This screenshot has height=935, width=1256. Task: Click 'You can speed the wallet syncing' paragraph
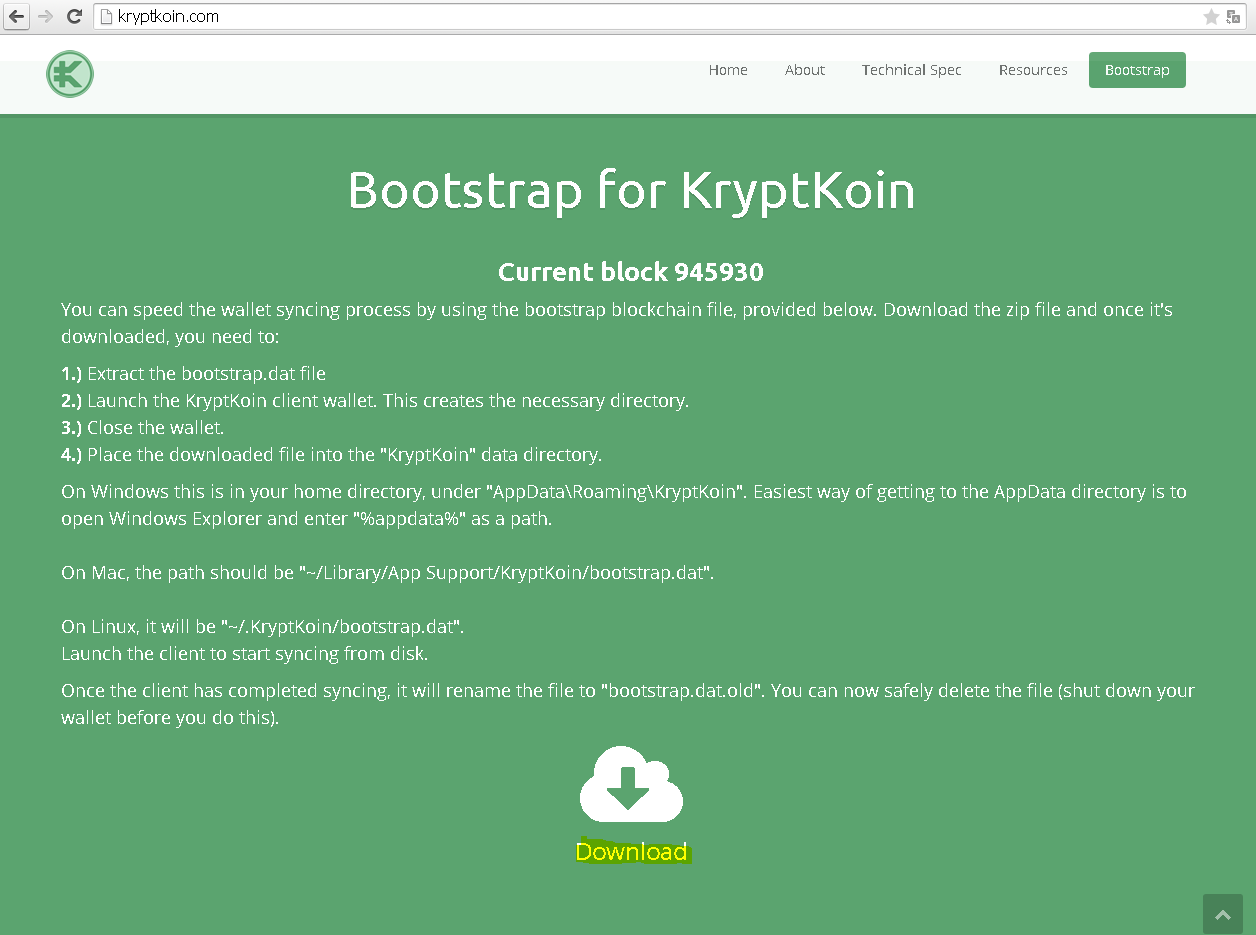click(617, 323)
